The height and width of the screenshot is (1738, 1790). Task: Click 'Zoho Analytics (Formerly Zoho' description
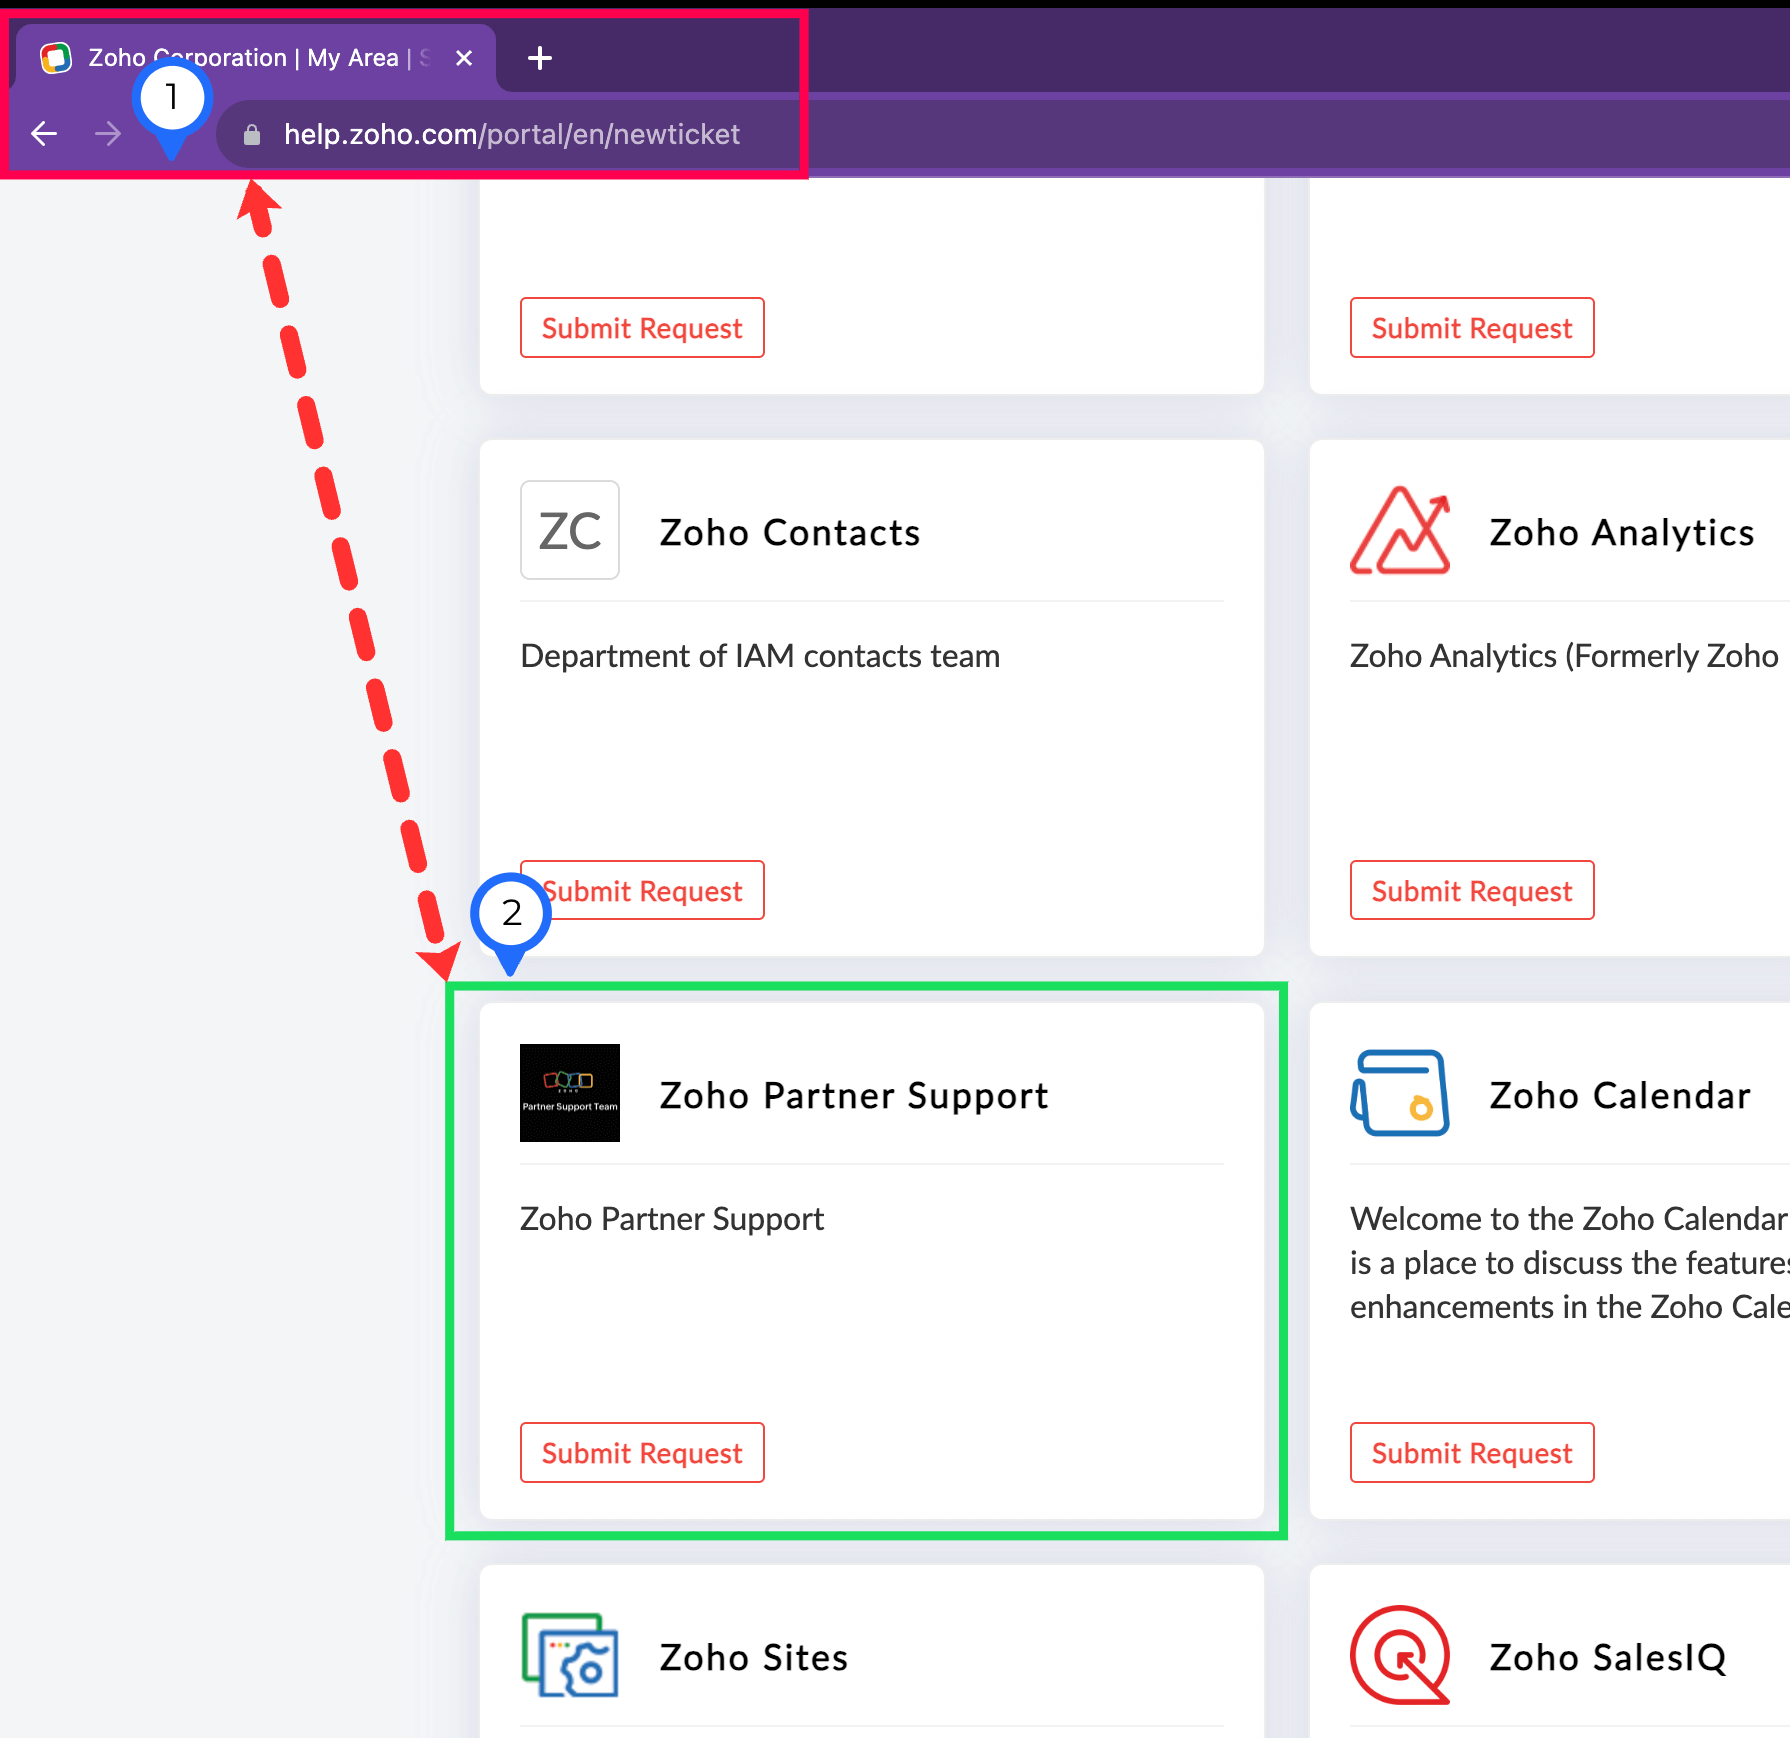pyautogui.click(x=1565, y=656)
